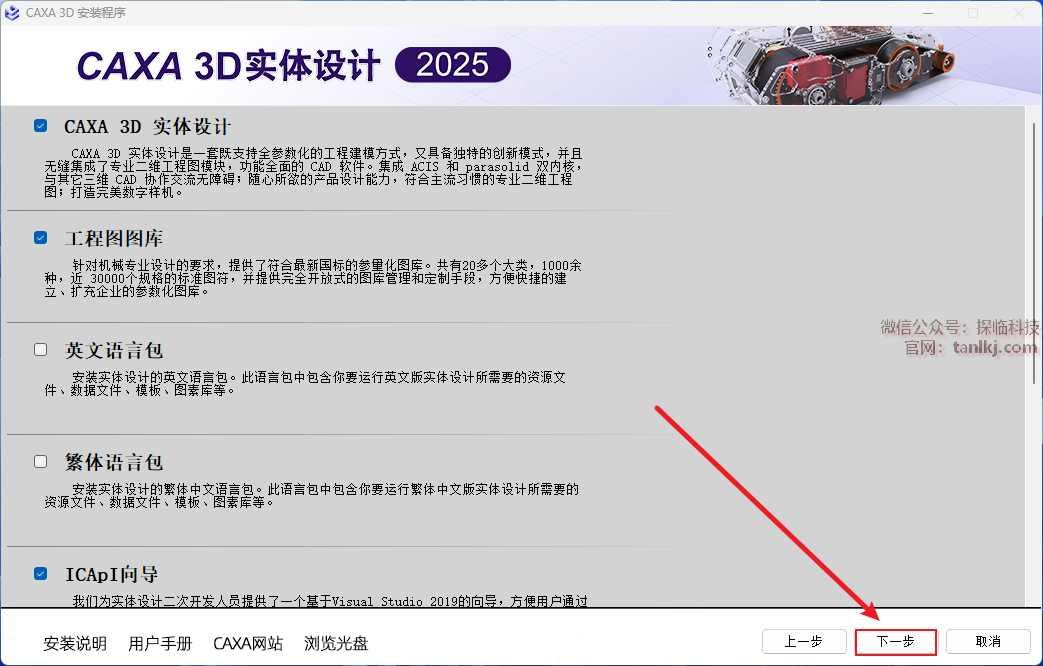Click the 英文语言包 heading text
Viewport: 1043px width, 666px height.
click(114, 350)
